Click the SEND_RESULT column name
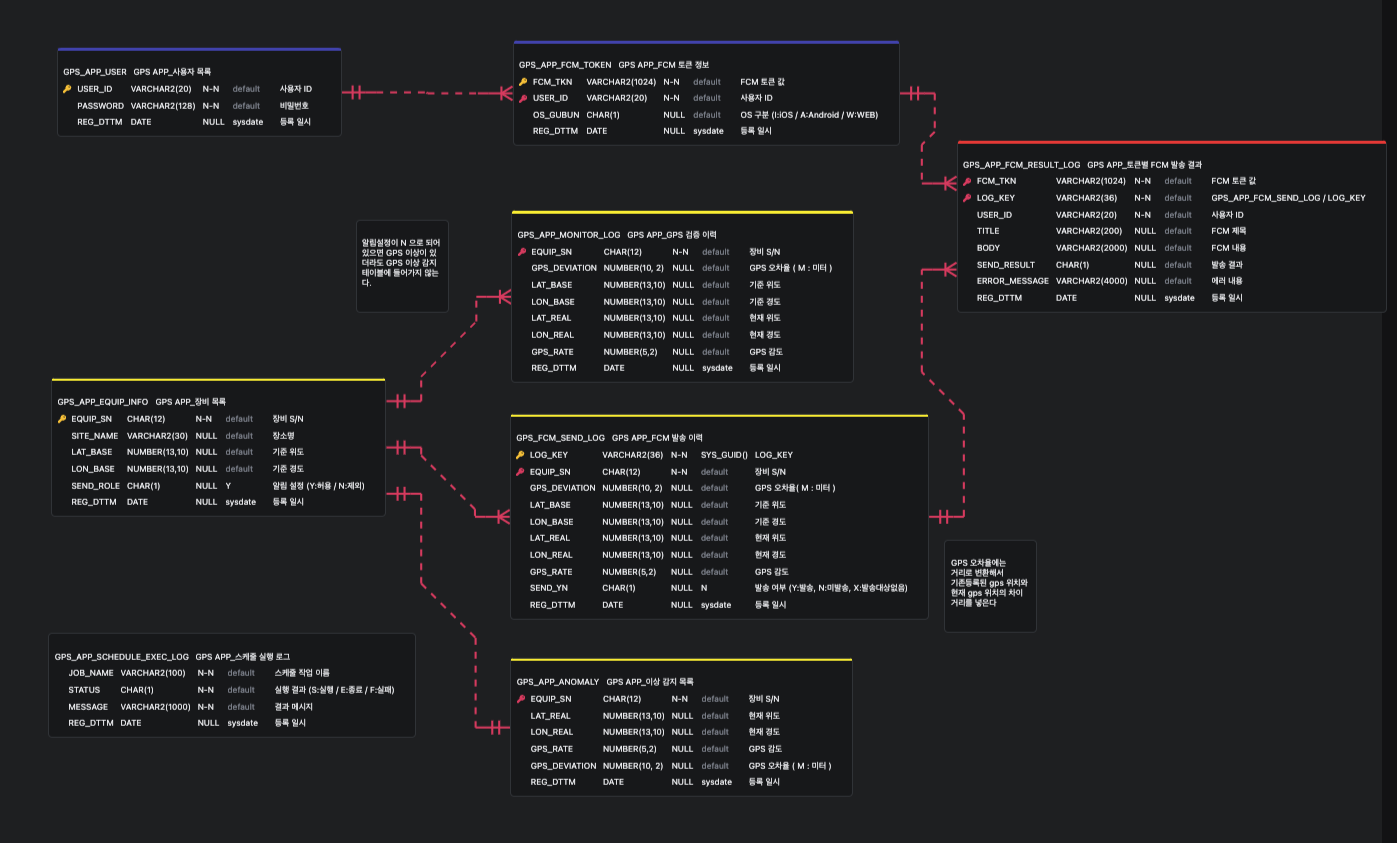1397x843 pixels. (1006, 265)
